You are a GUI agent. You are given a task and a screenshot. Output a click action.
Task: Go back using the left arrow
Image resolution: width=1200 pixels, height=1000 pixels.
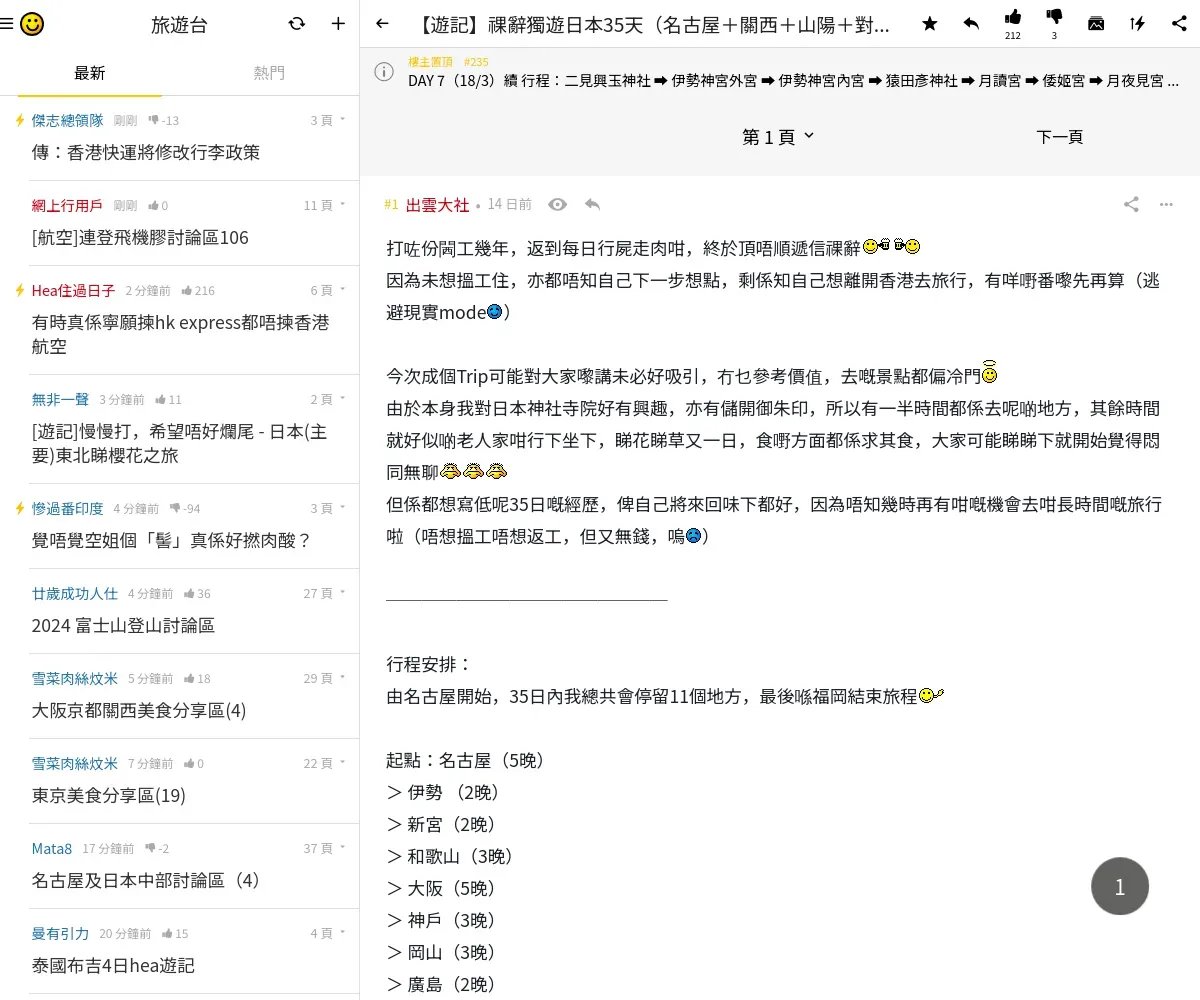[382, 24]
